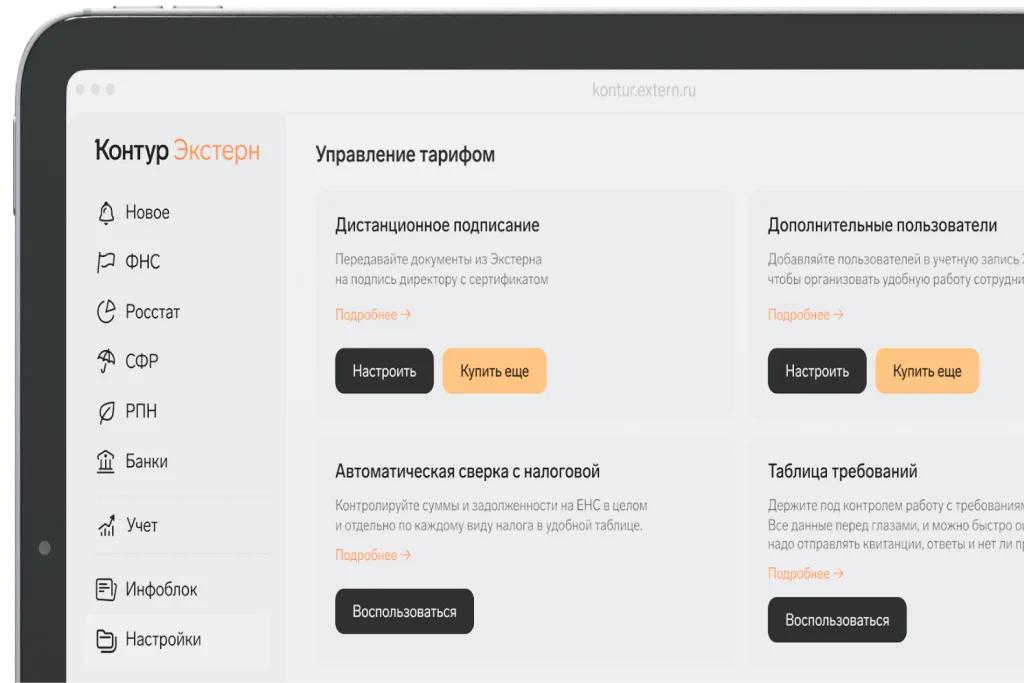Click Воспользоваться under Таблица требований

[x=837, y=620]
